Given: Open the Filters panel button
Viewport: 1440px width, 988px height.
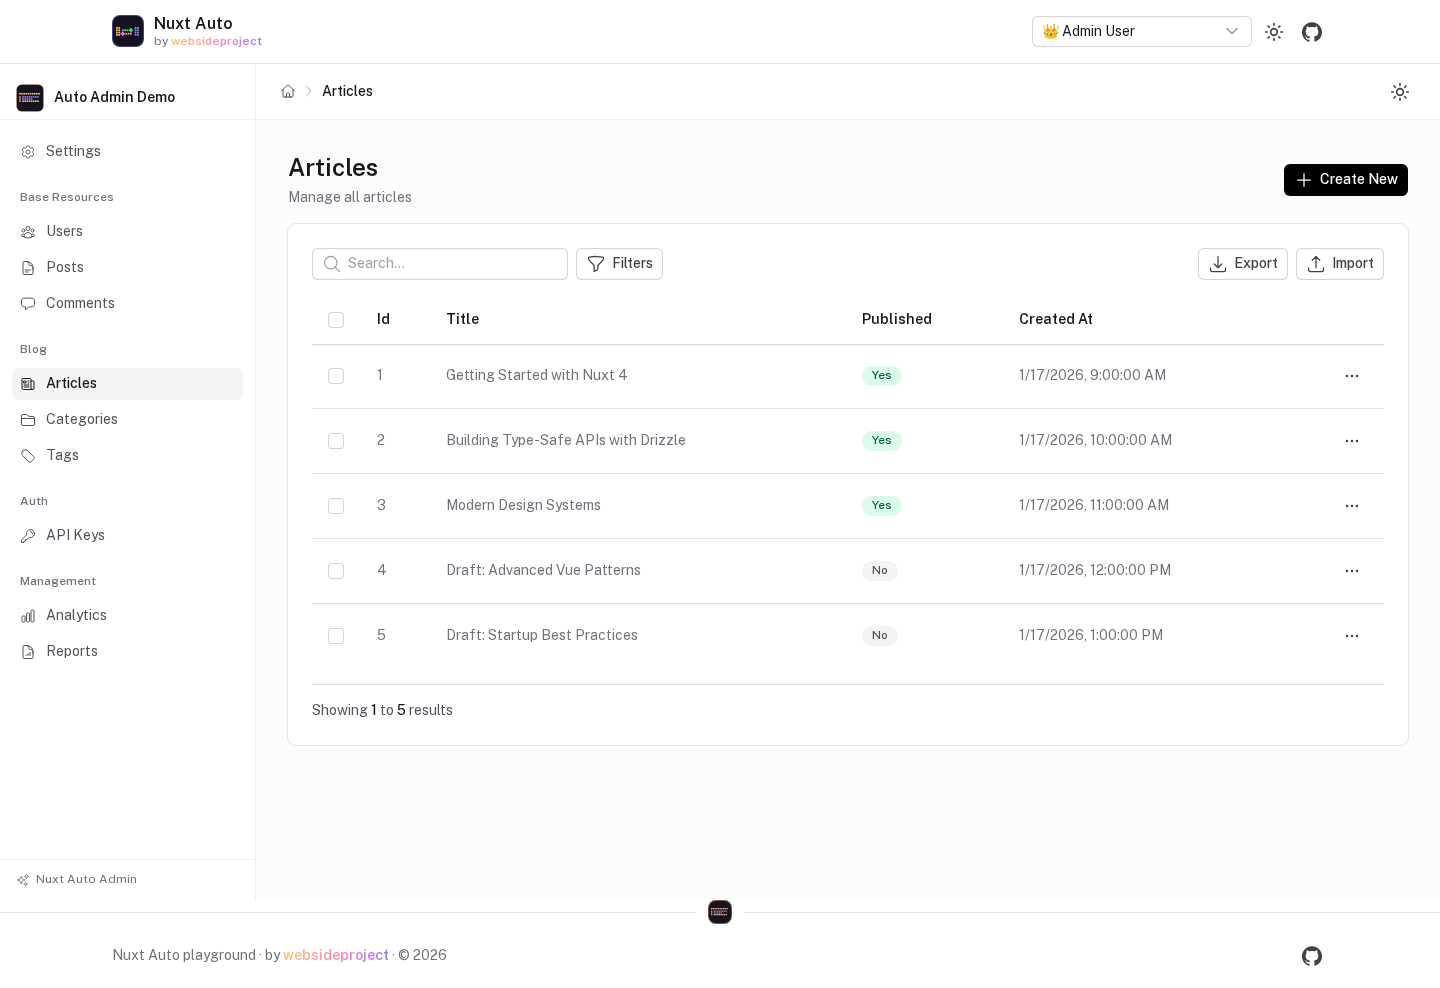Looking at the screenshot, I should 619,264.
